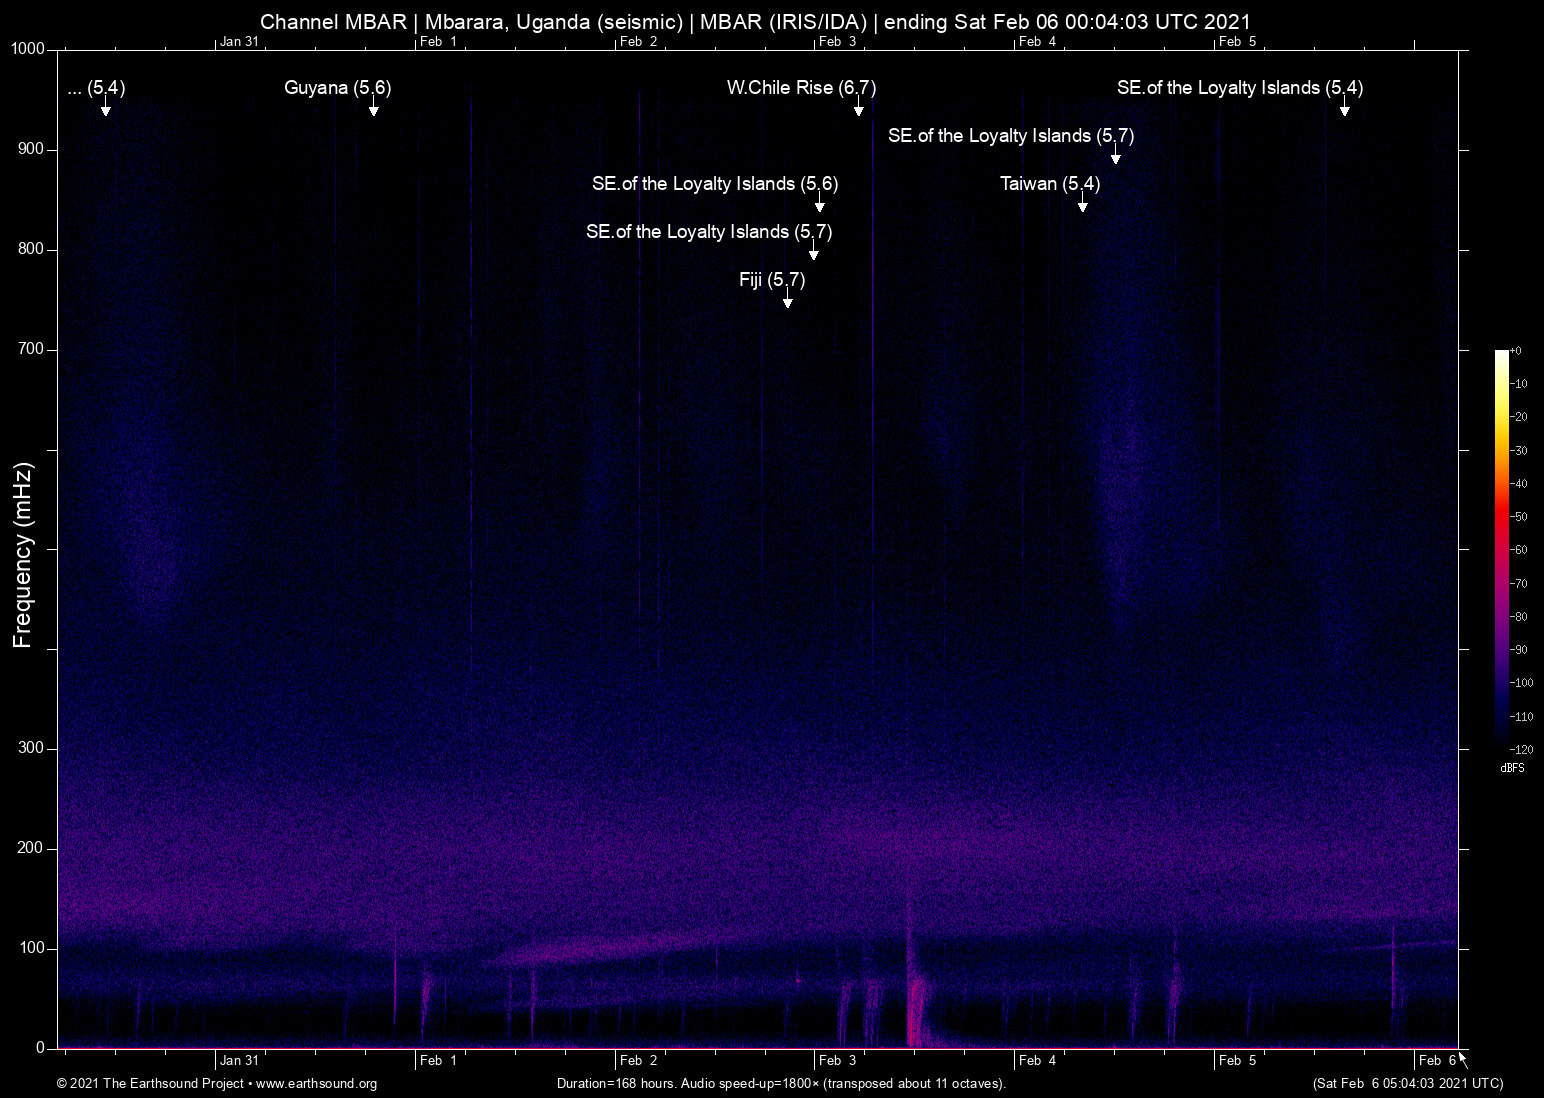Screen dimensions: 1544x1098
Task: Click the Fiji (5.7) earthquake label
Action: point(771,280)
